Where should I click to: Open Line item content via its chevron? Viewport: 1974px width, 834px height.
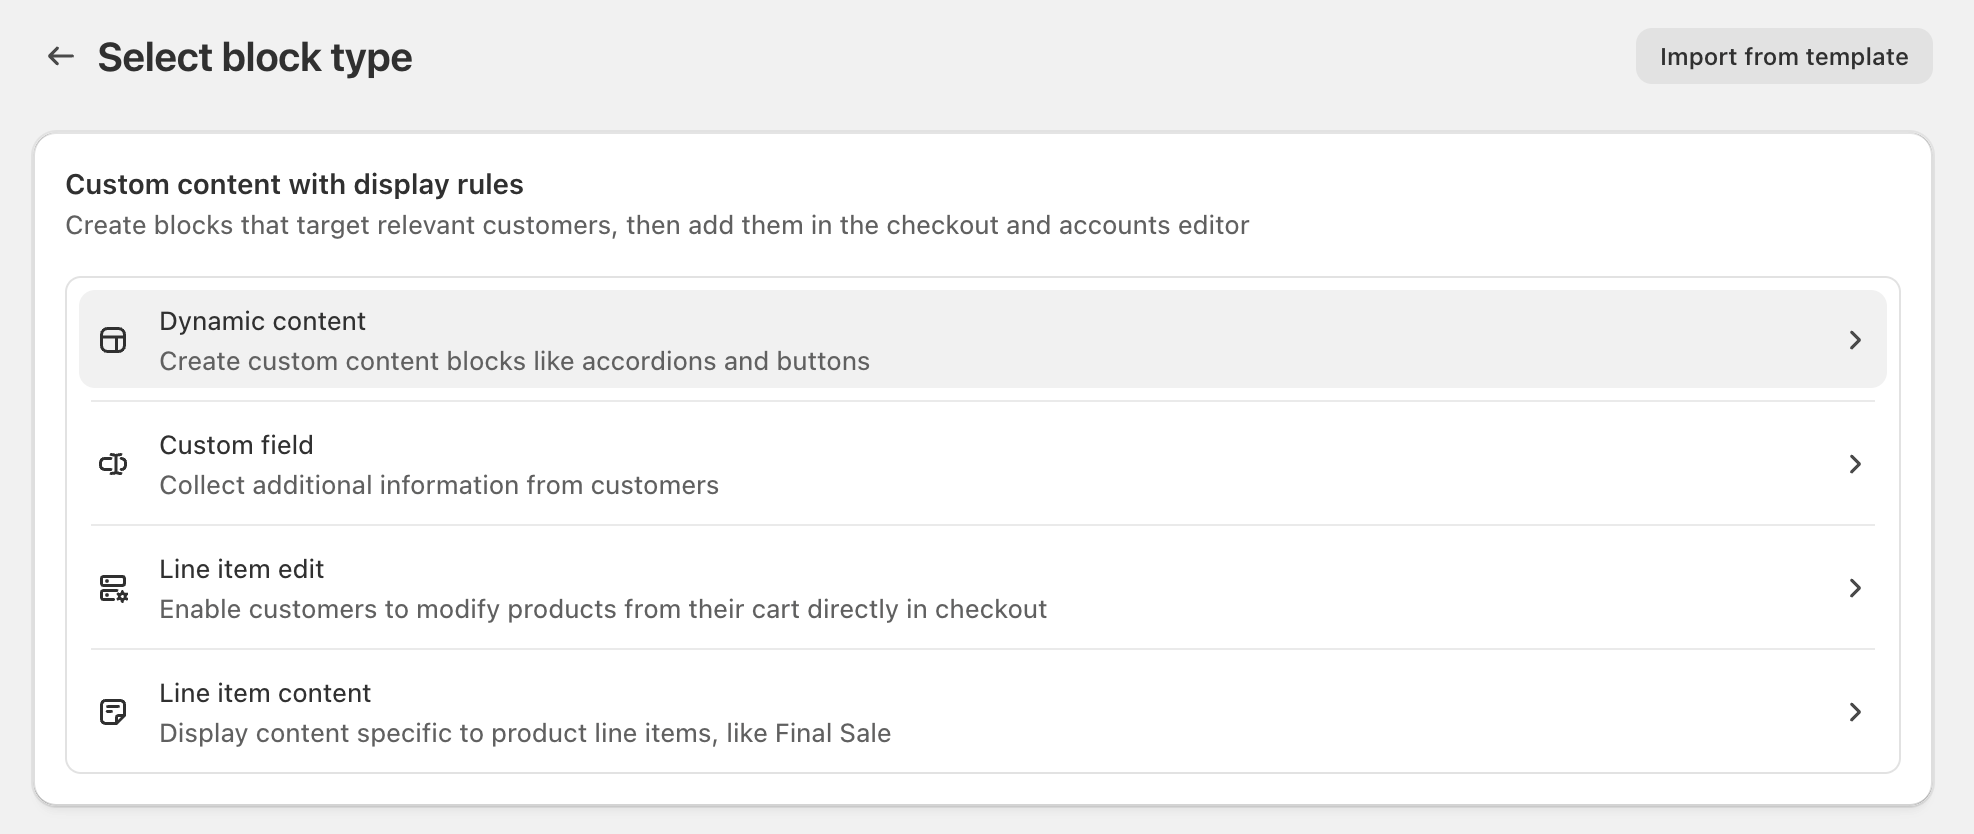(x=1856, y=712)
